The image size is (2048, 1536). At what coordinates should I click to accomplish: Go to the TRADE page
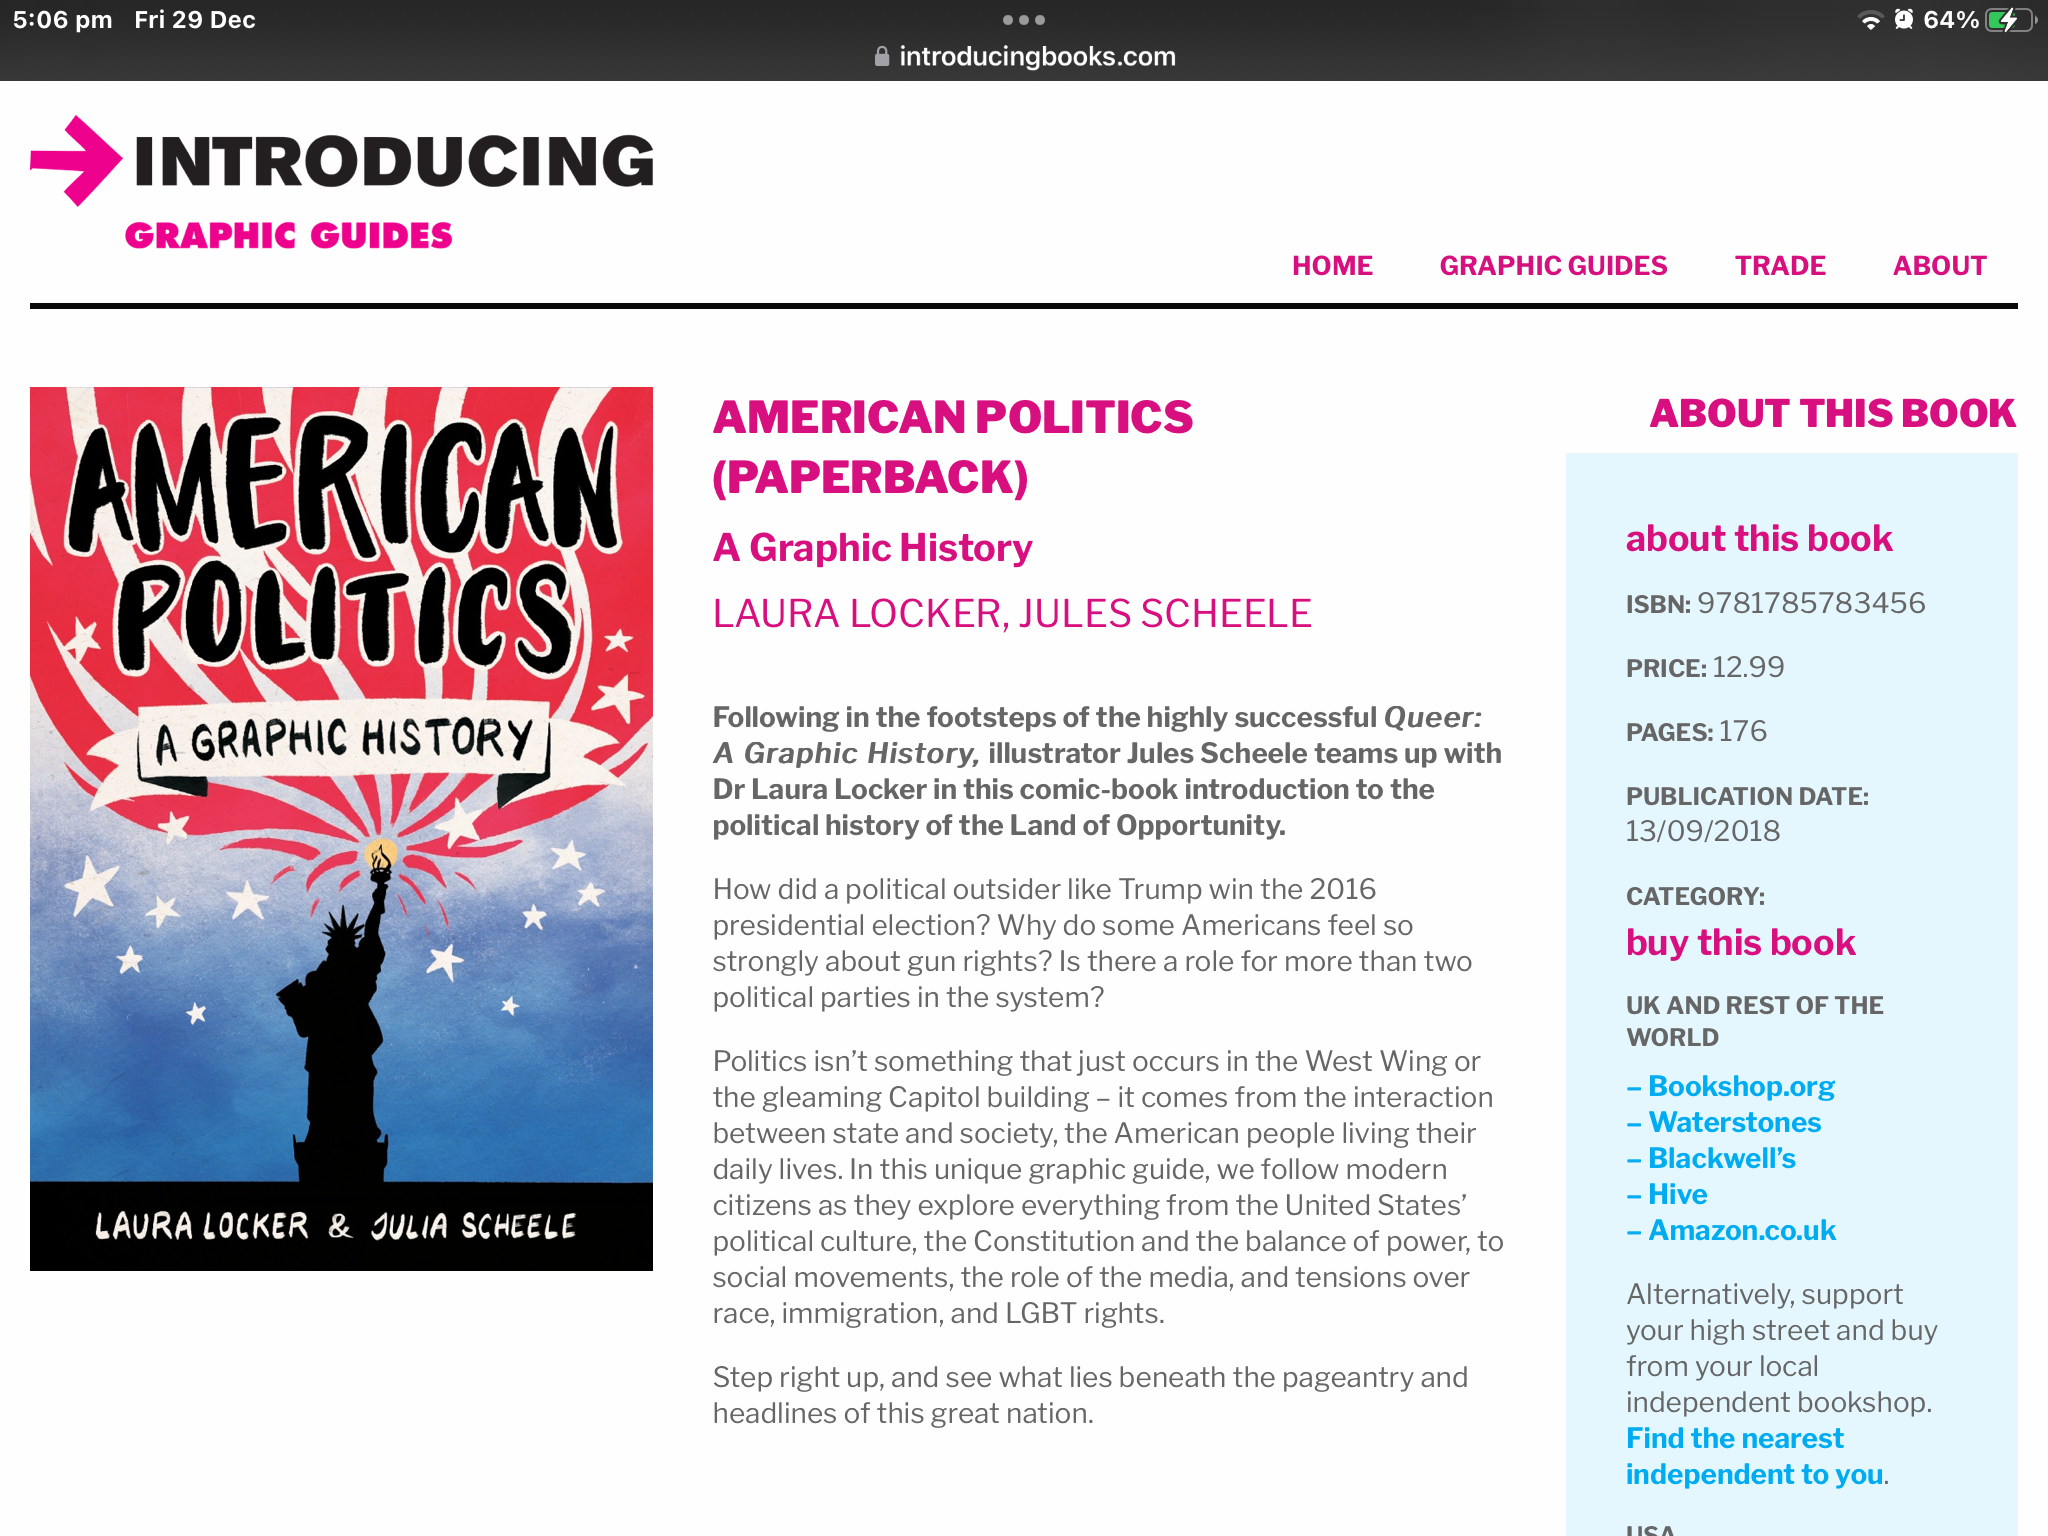[x=1780, y=266]
